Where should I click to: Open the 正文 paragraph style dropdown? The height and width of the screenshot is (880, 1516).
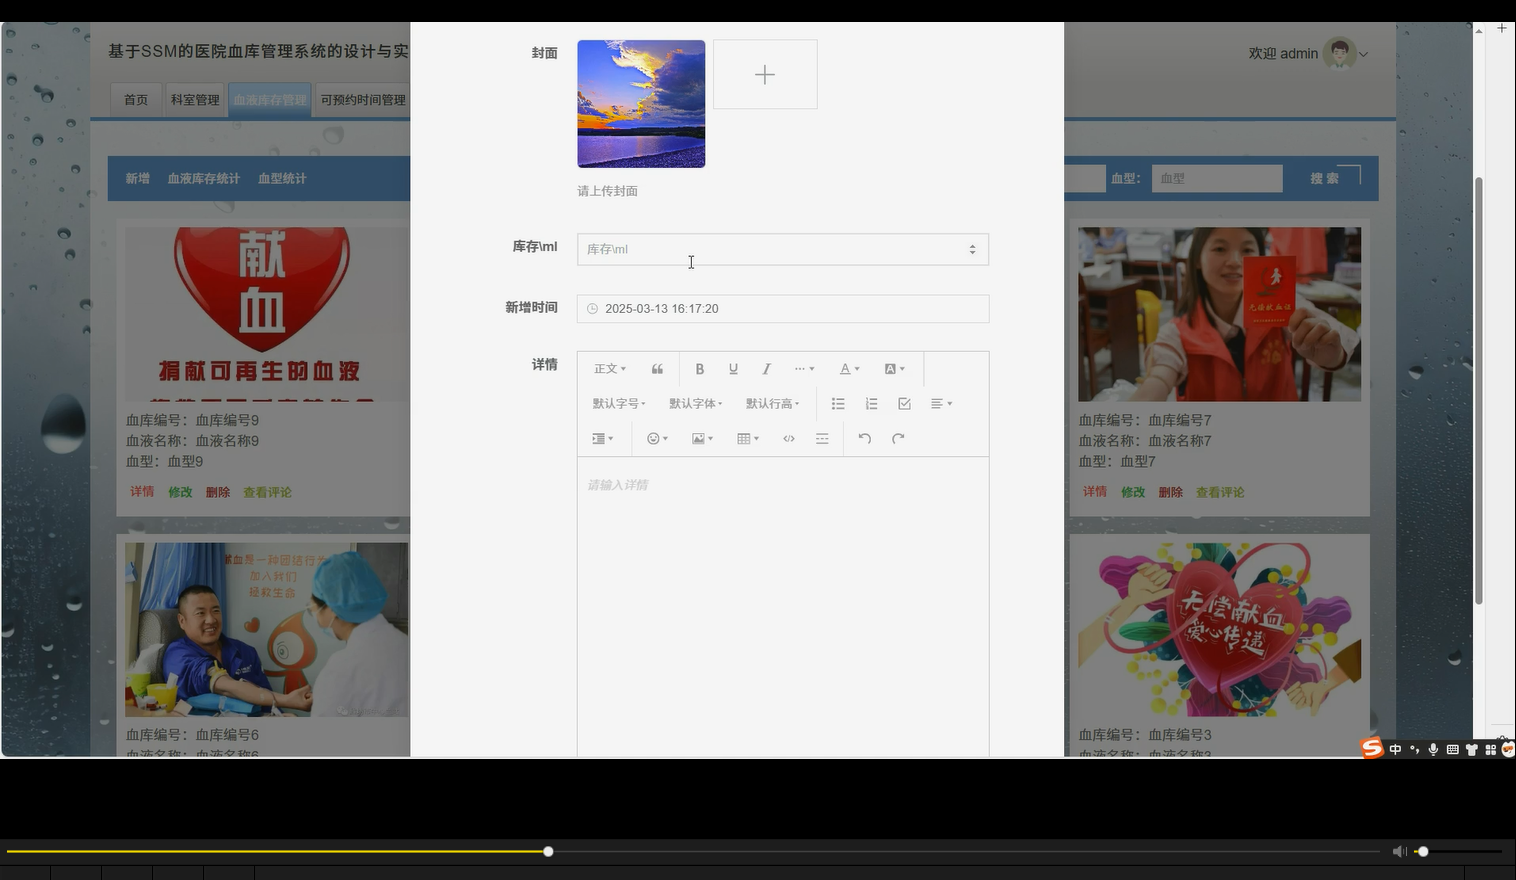[609, 368]
